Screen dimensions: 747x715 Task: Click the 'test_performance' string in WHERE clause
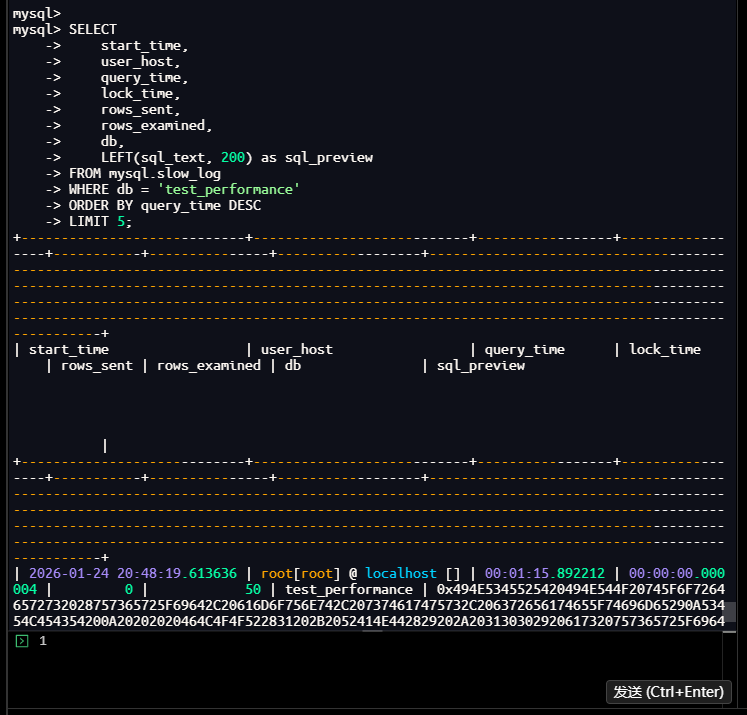pos(229,190)
